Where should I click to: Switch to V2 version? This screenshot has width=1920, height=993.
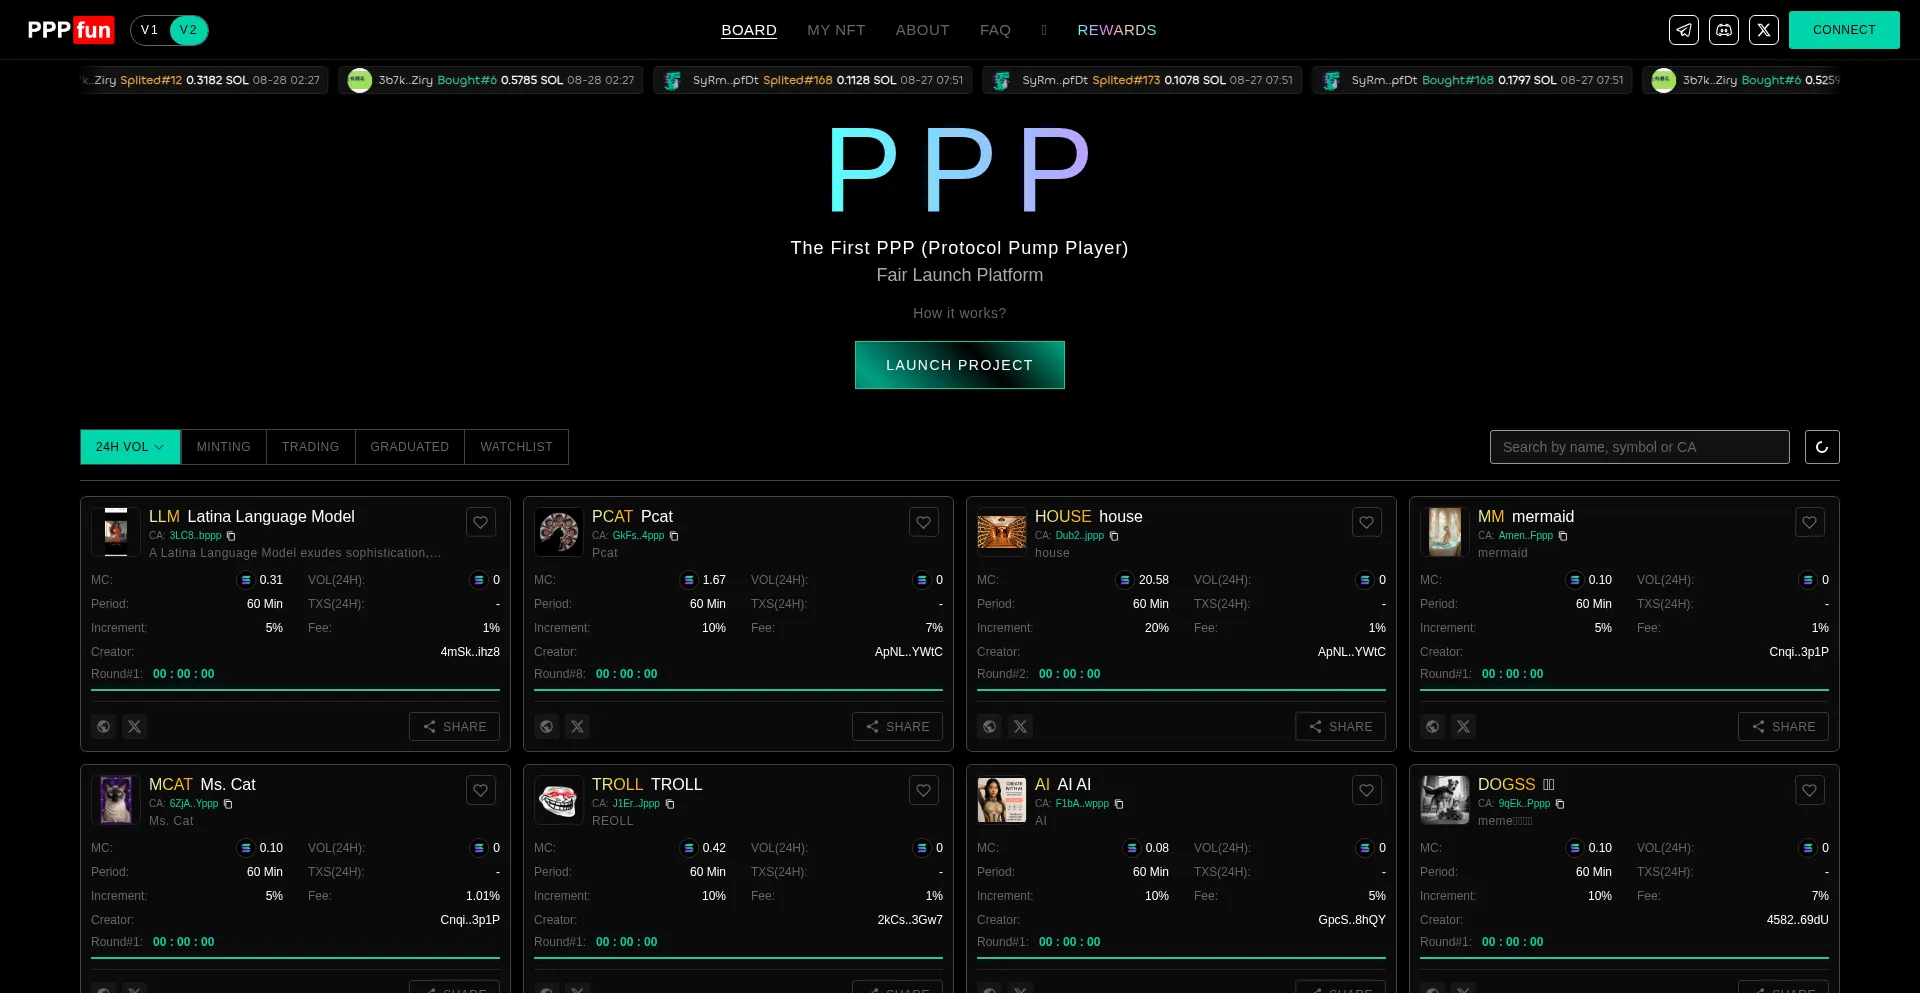(188, 30)
